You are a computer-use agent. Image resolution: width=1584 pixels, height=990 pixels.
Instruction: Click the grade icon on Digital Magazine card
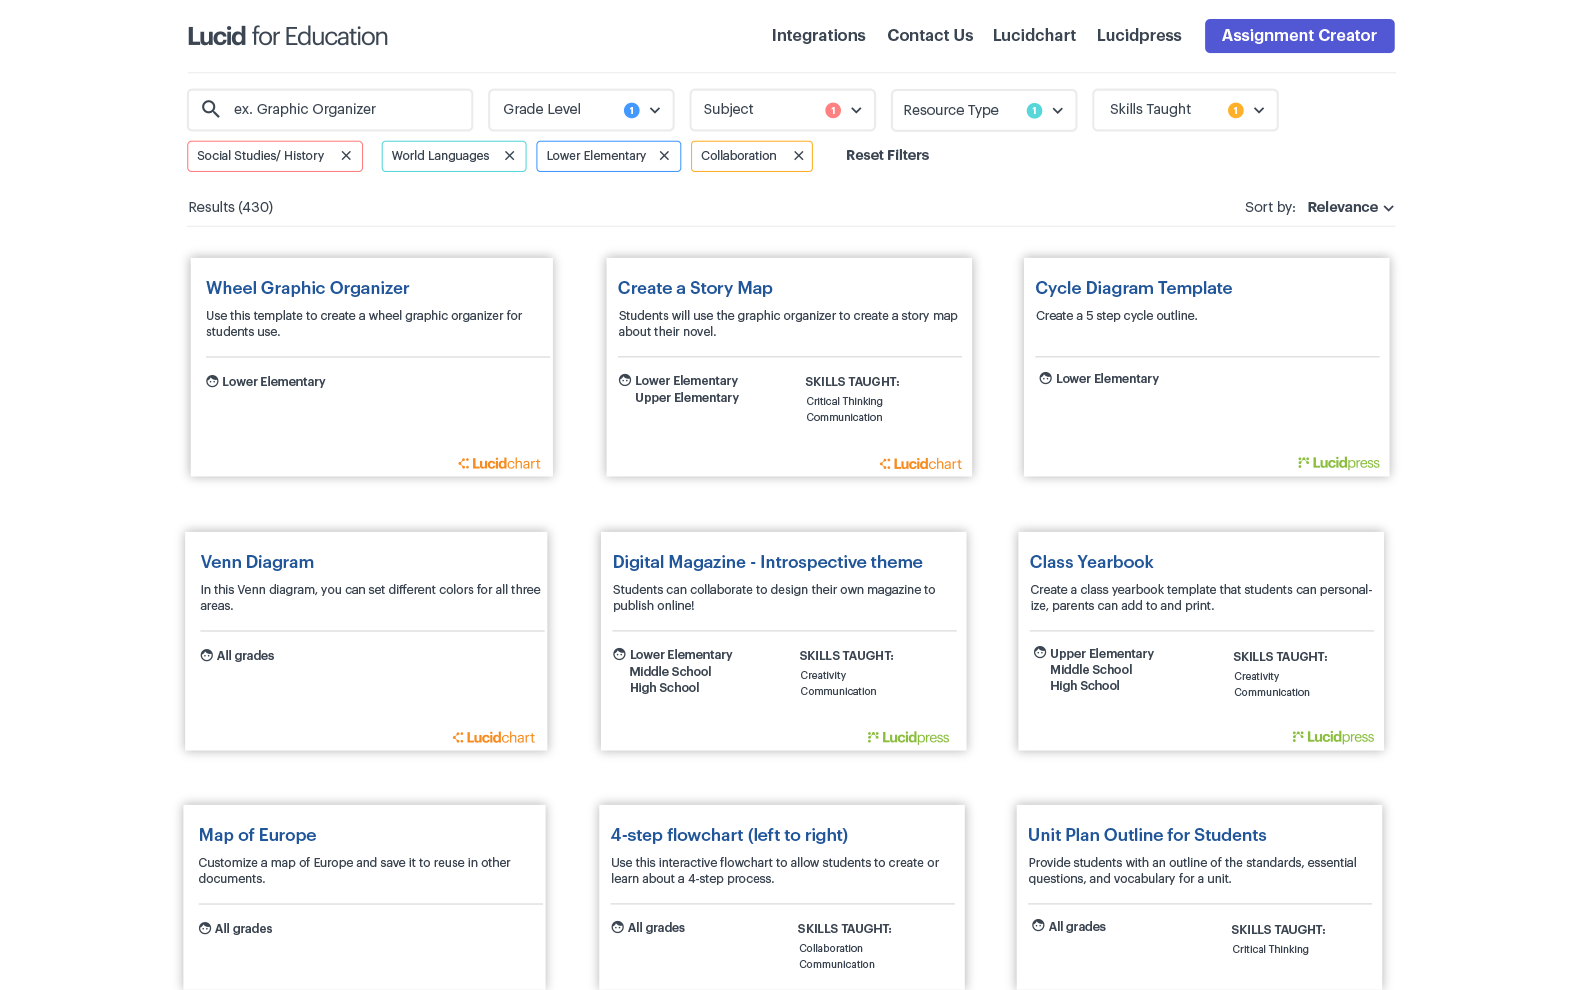point(619,654)
